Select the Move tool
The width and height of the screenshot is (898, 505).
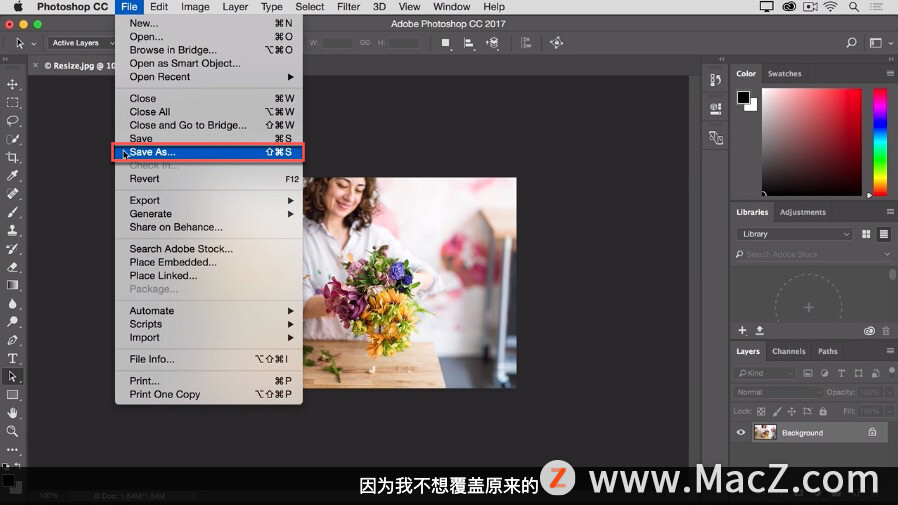coord(13,84)
